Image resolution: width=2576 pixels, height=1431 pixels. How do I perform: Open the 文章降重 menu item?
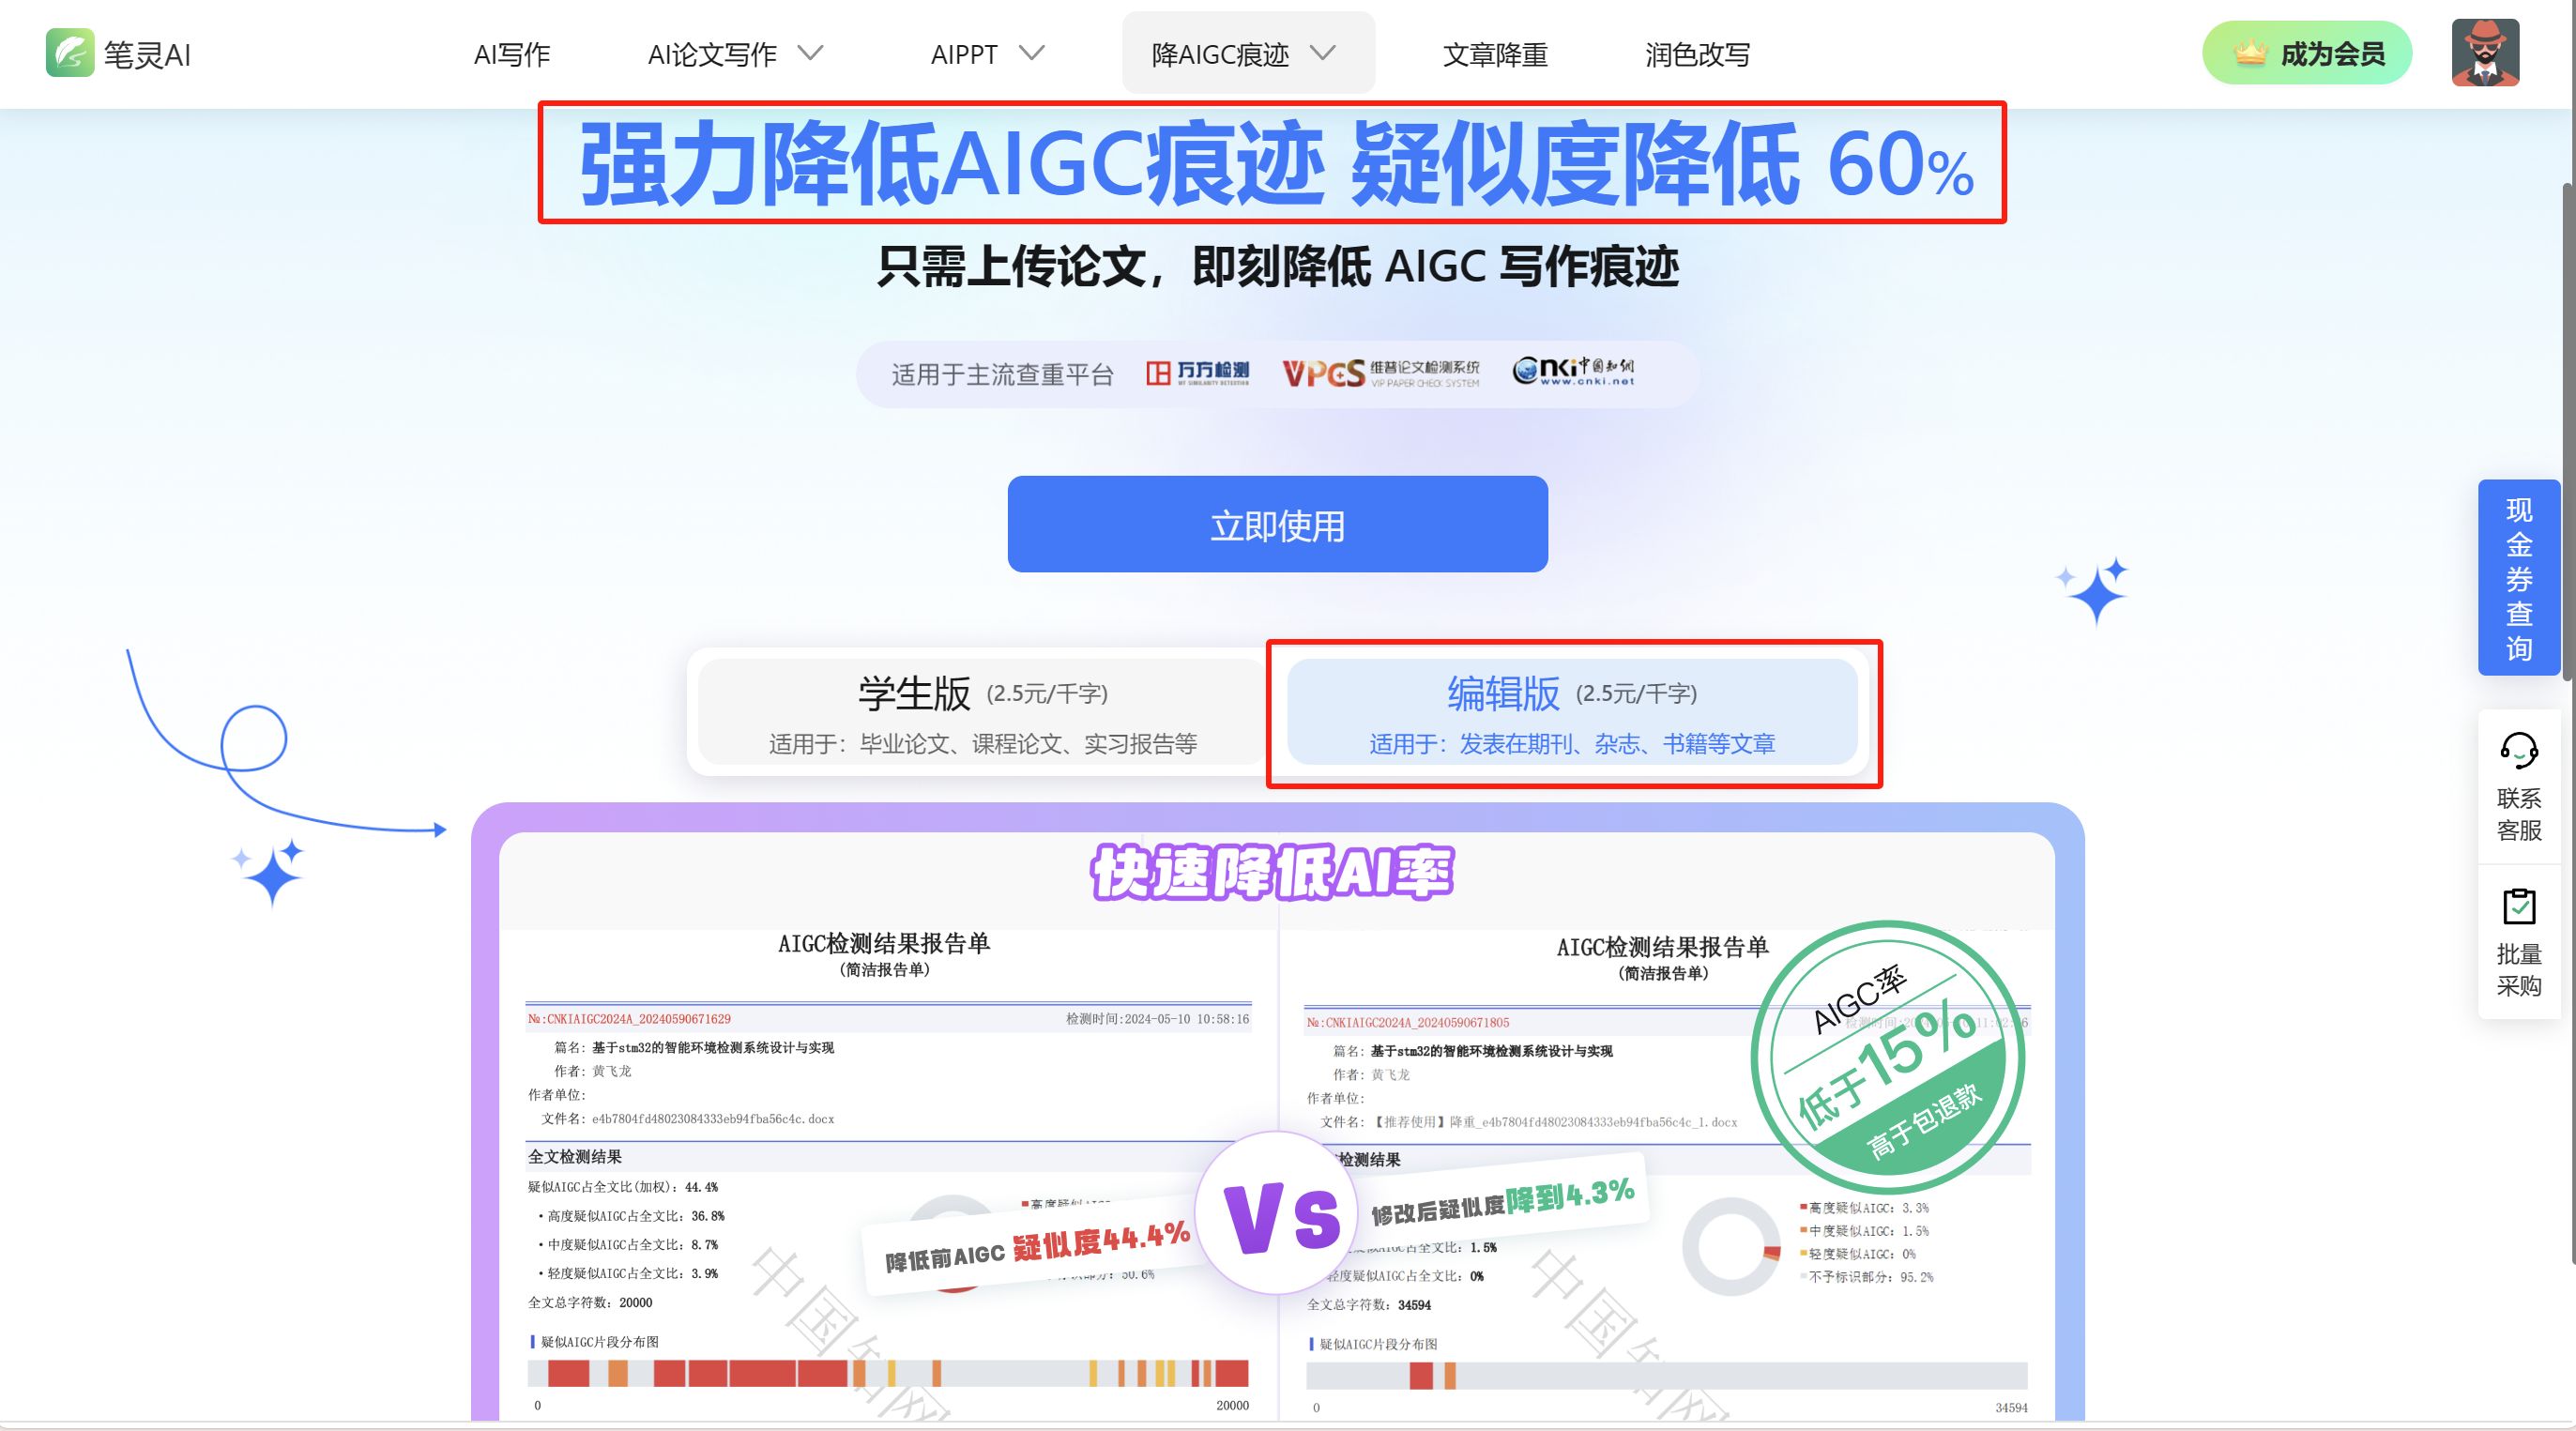pos(1495,54)
